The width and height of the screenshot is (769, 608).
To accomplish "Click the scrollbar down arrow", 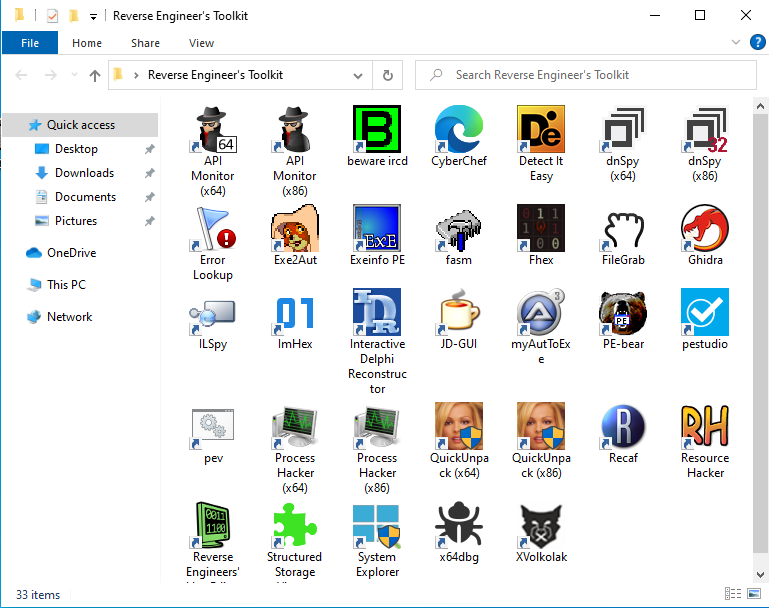I will (x=760, y=574).
